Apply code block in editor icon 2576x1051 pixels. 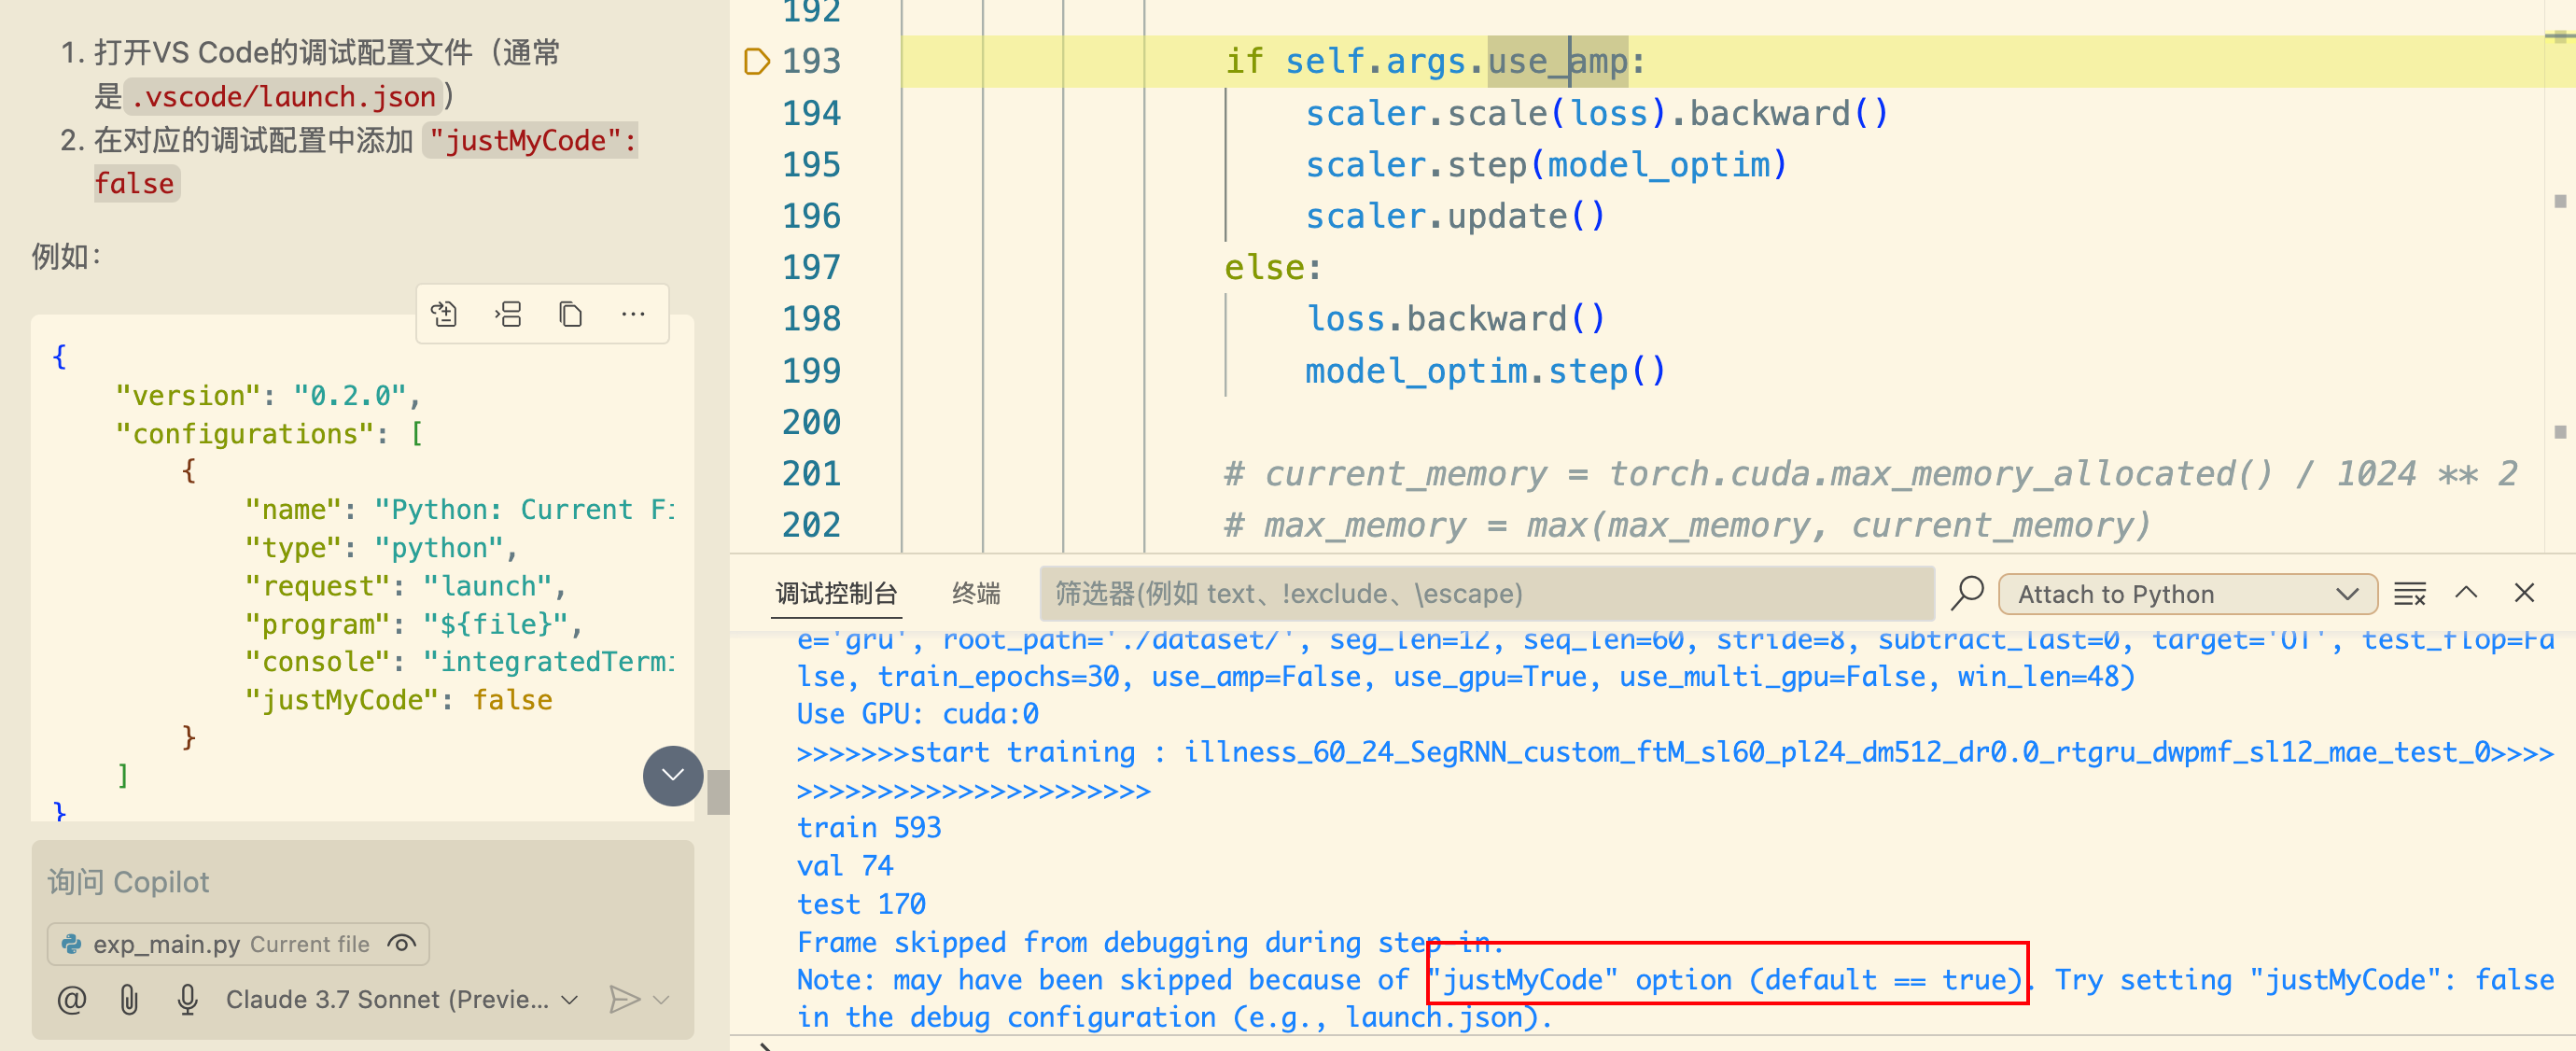point(443,314)
